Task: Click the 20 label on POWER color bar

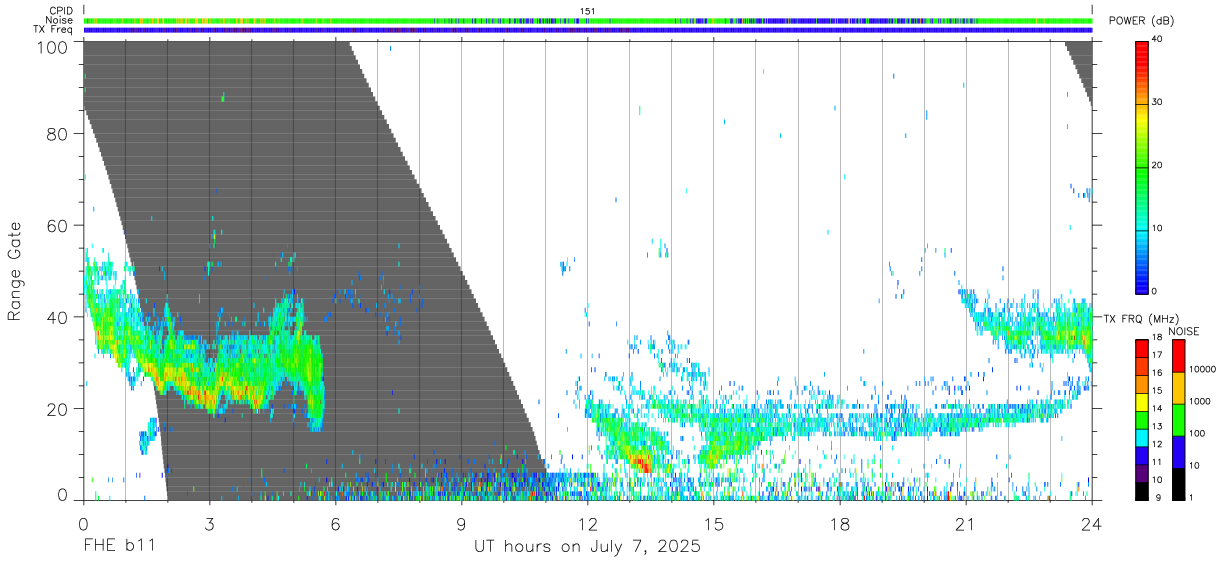Action: 1158,166
